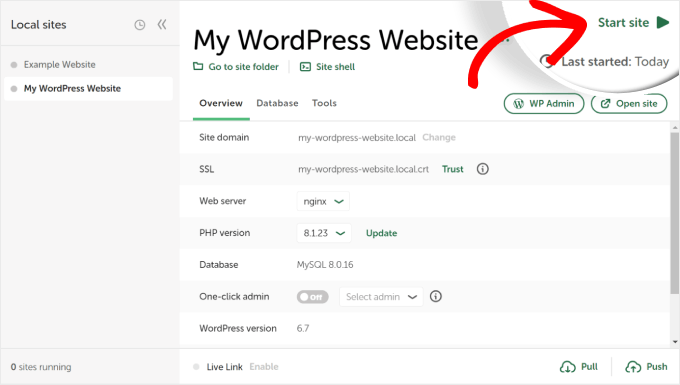
Task: Click Enable next to Live Link
Action: coord(264,367)
